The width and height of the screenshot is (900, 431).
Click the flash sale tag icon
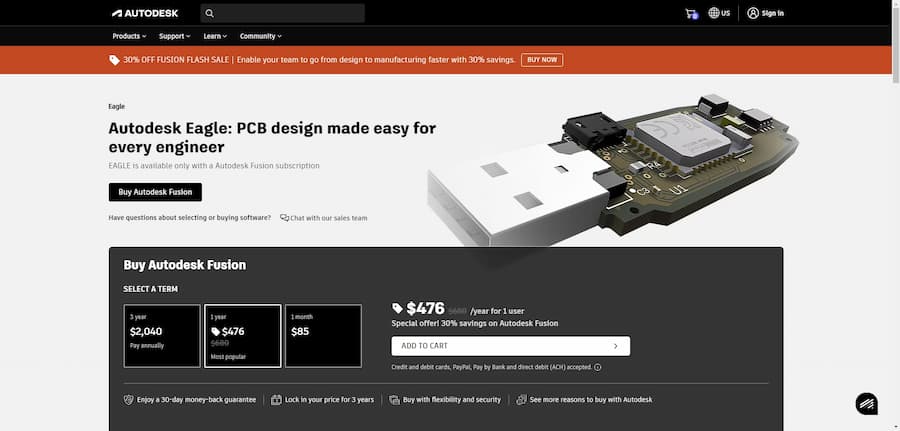pyautogui.click(x=114, y=60)
